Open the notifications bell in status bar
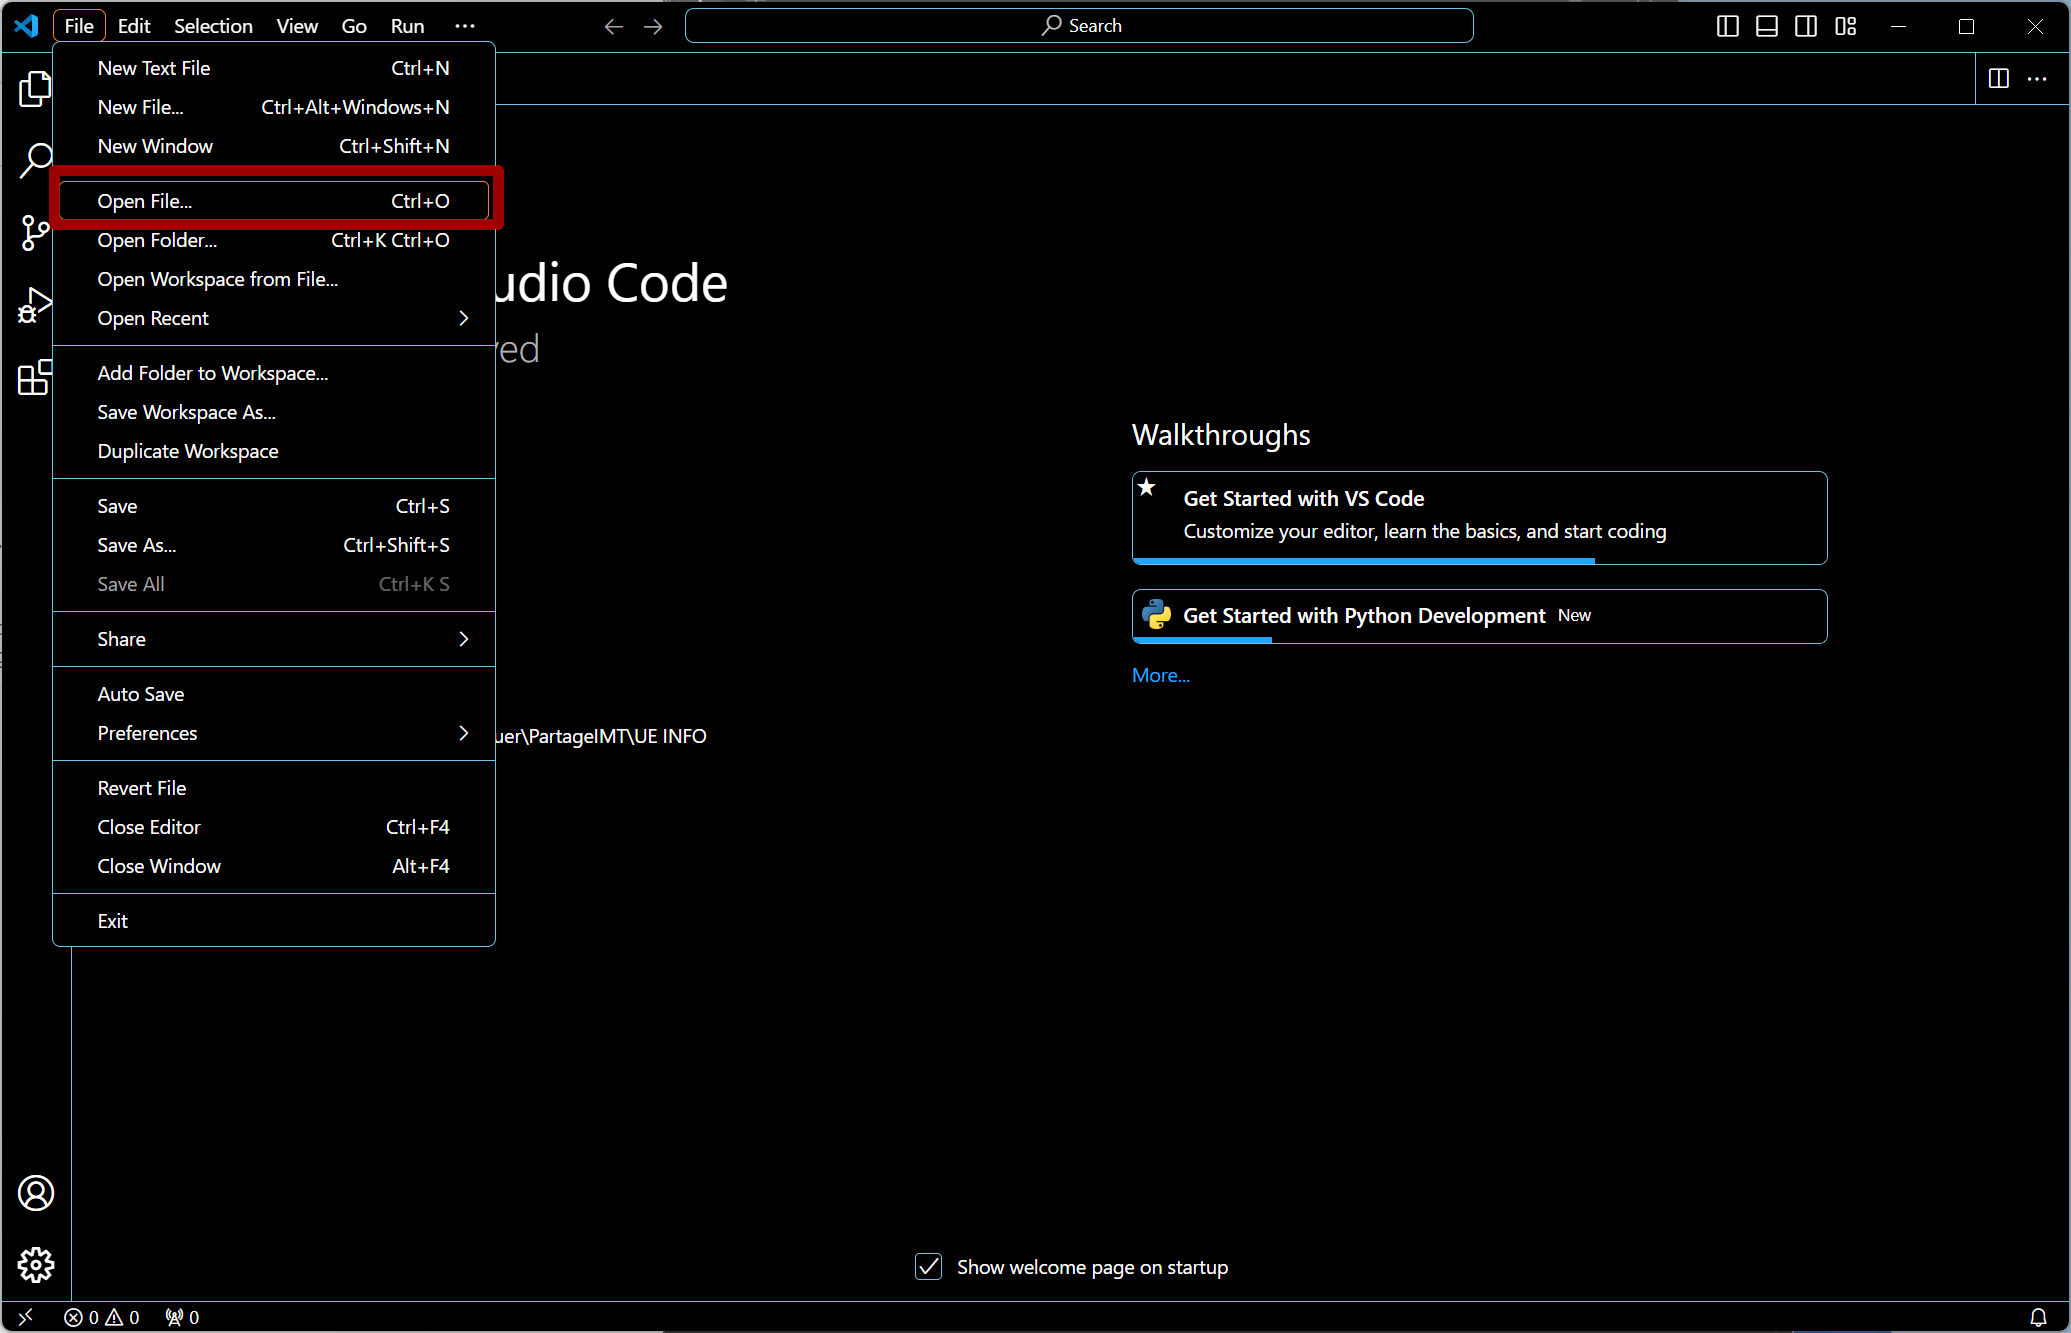 tap(2038, 1317)
